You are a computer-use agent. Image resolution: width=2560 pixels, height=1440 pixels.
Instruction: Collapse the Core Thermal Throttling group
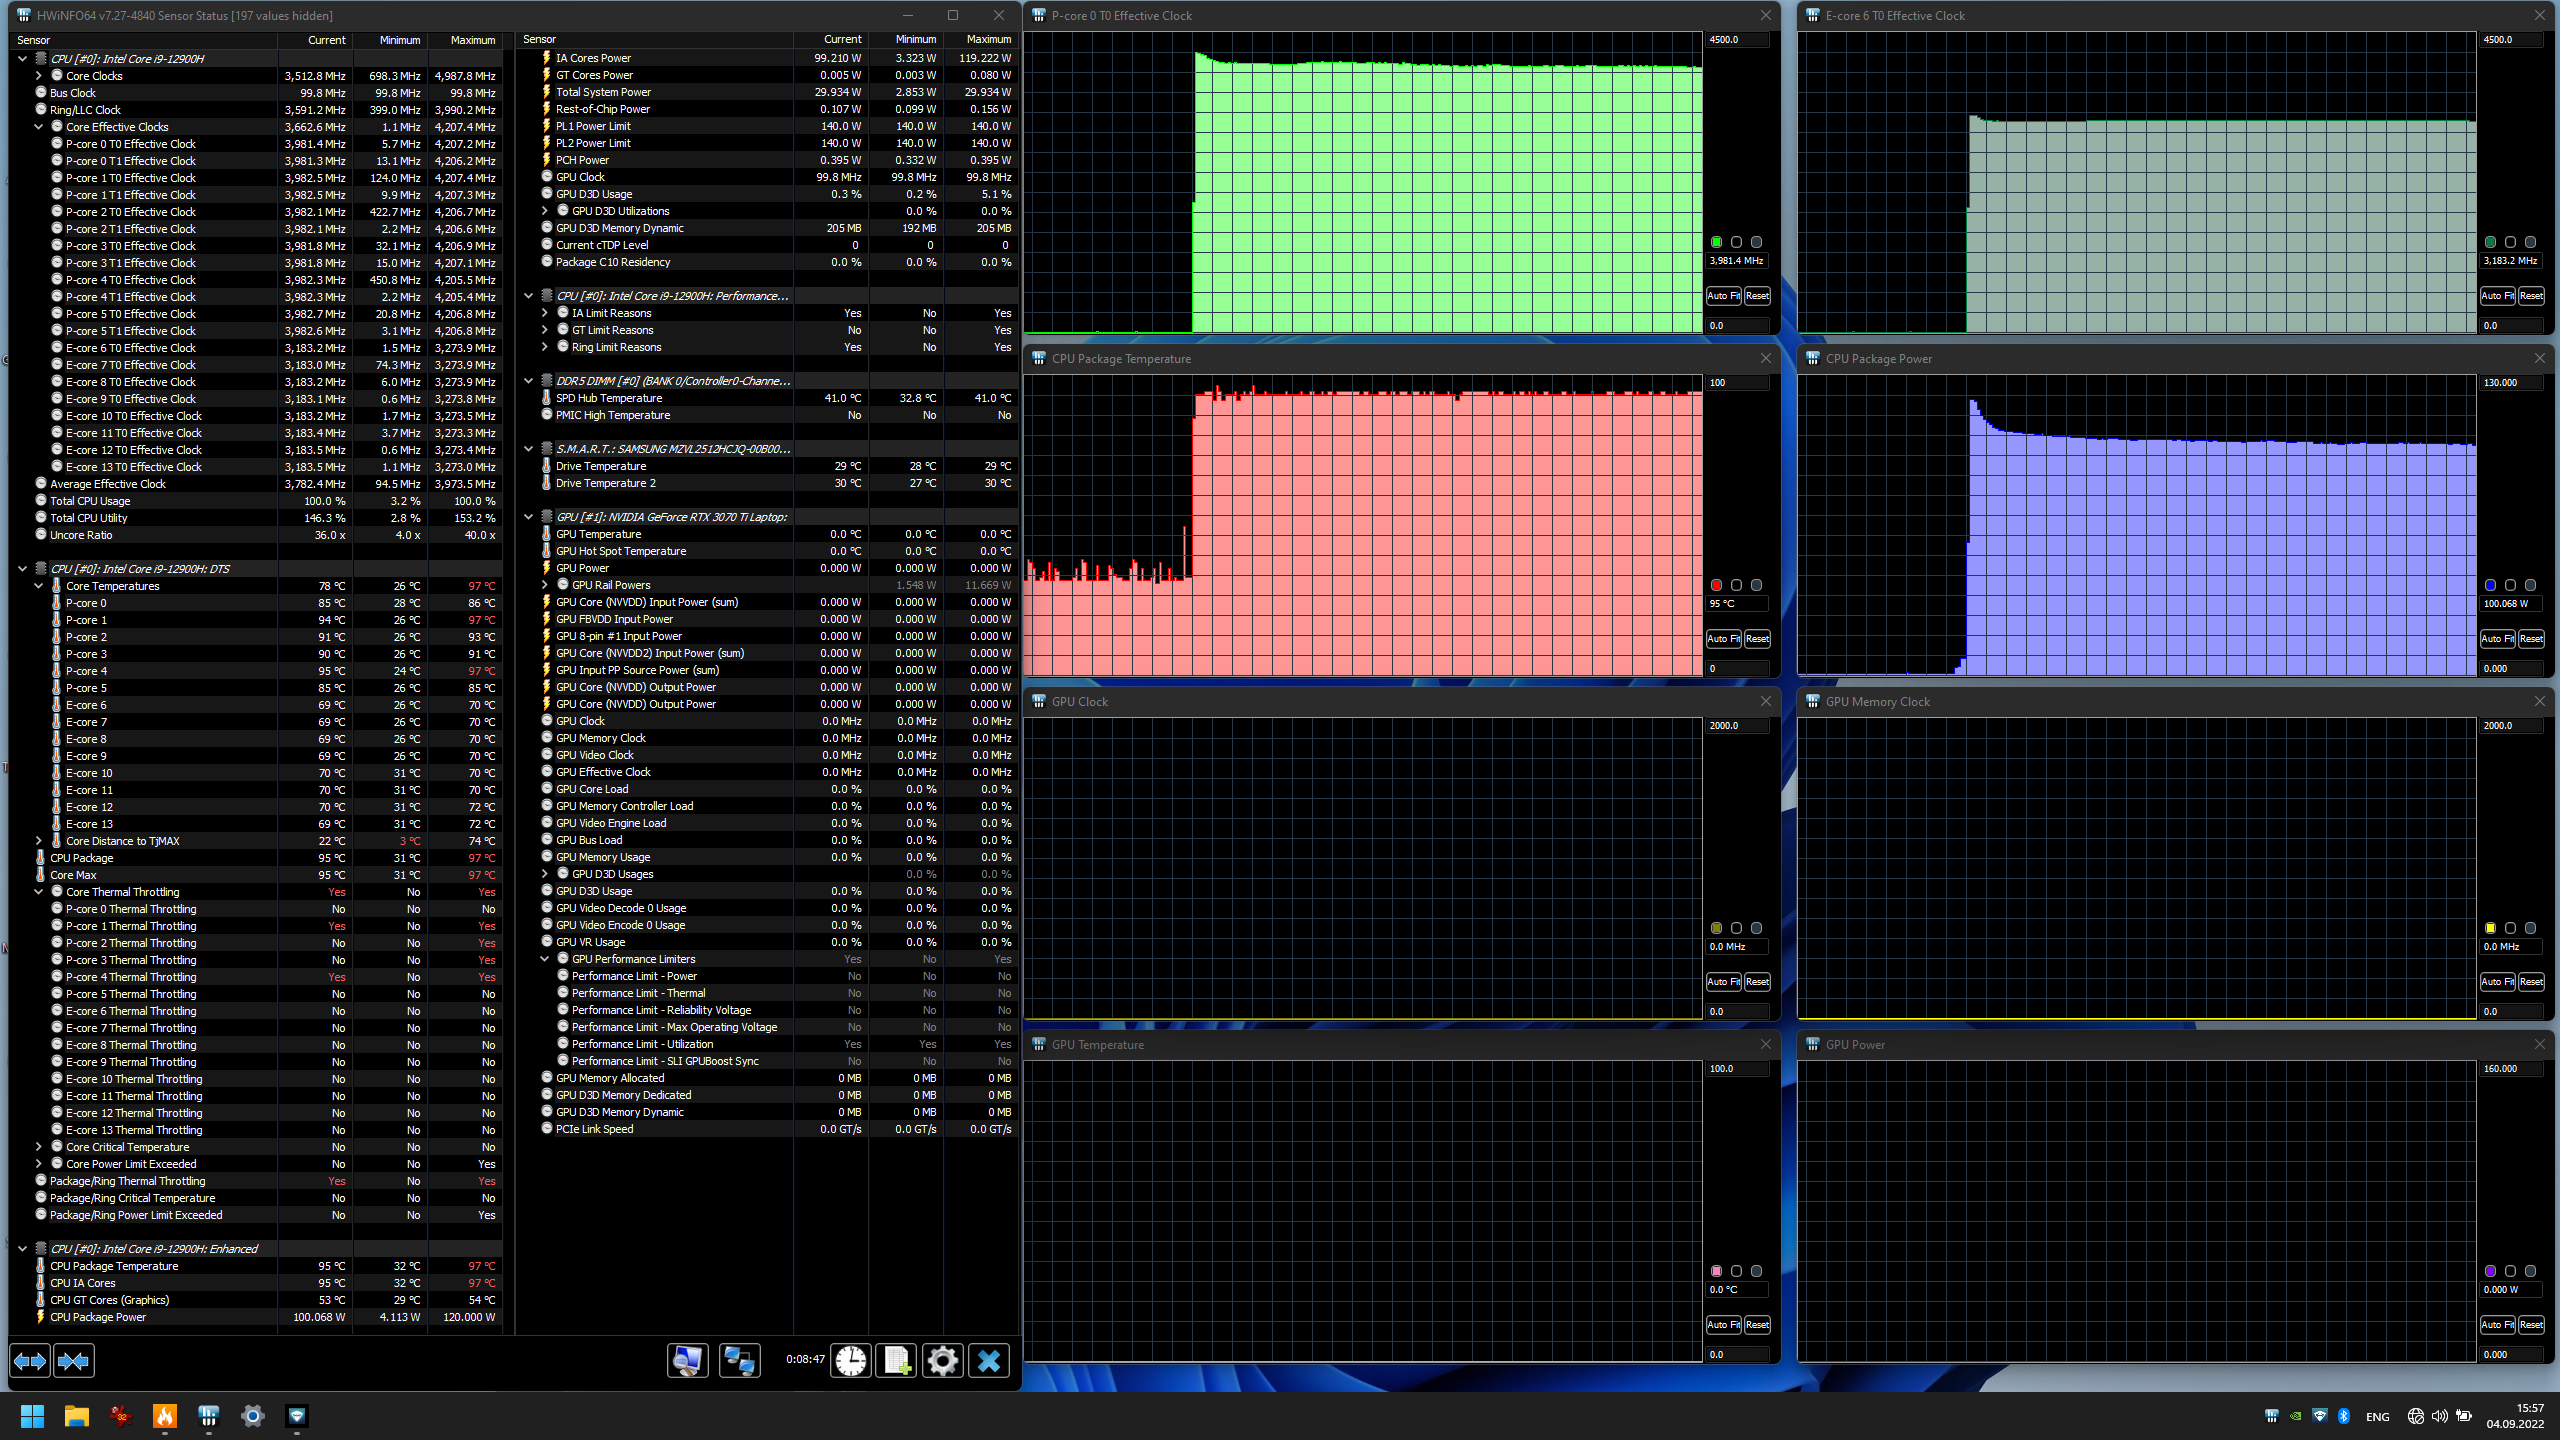(x=39, y=892)
